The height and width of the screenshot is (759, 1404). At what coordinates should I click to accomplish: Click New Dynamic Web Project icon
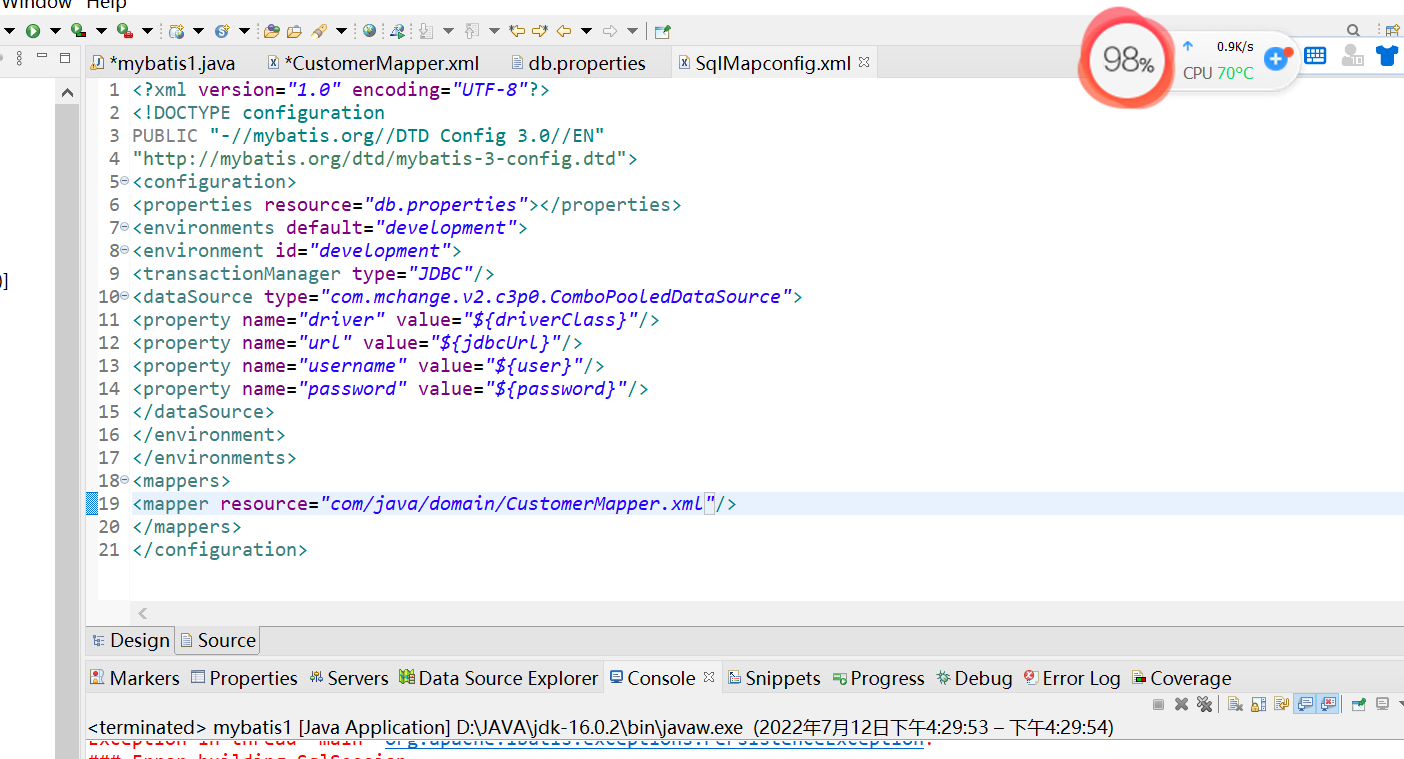pyautogui.click(x=177, y=32)
